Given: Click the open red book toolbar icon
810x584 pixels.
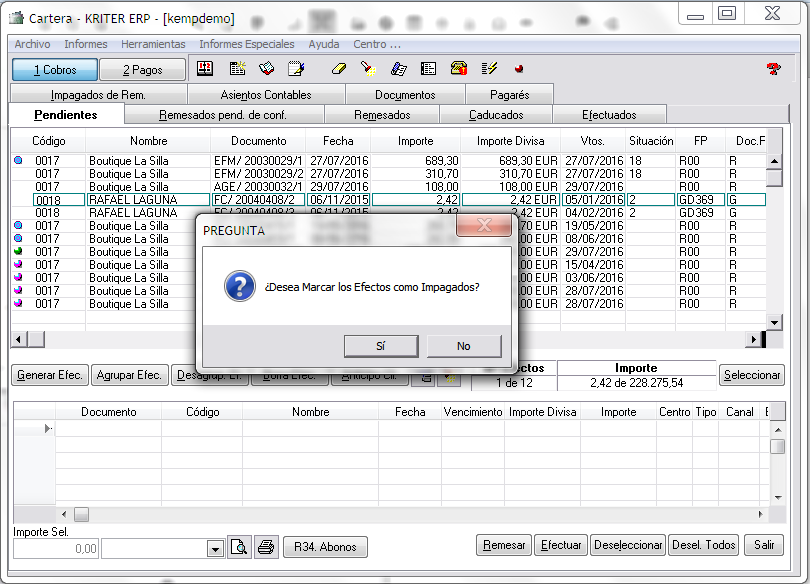Looking at the screenshot, I should coord(267,69).
